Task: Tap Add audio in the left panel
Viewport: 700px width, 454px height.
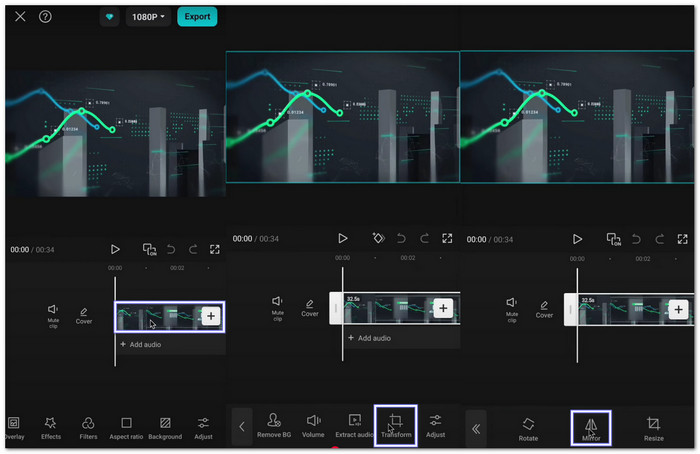Action: [x=141, y=345]
